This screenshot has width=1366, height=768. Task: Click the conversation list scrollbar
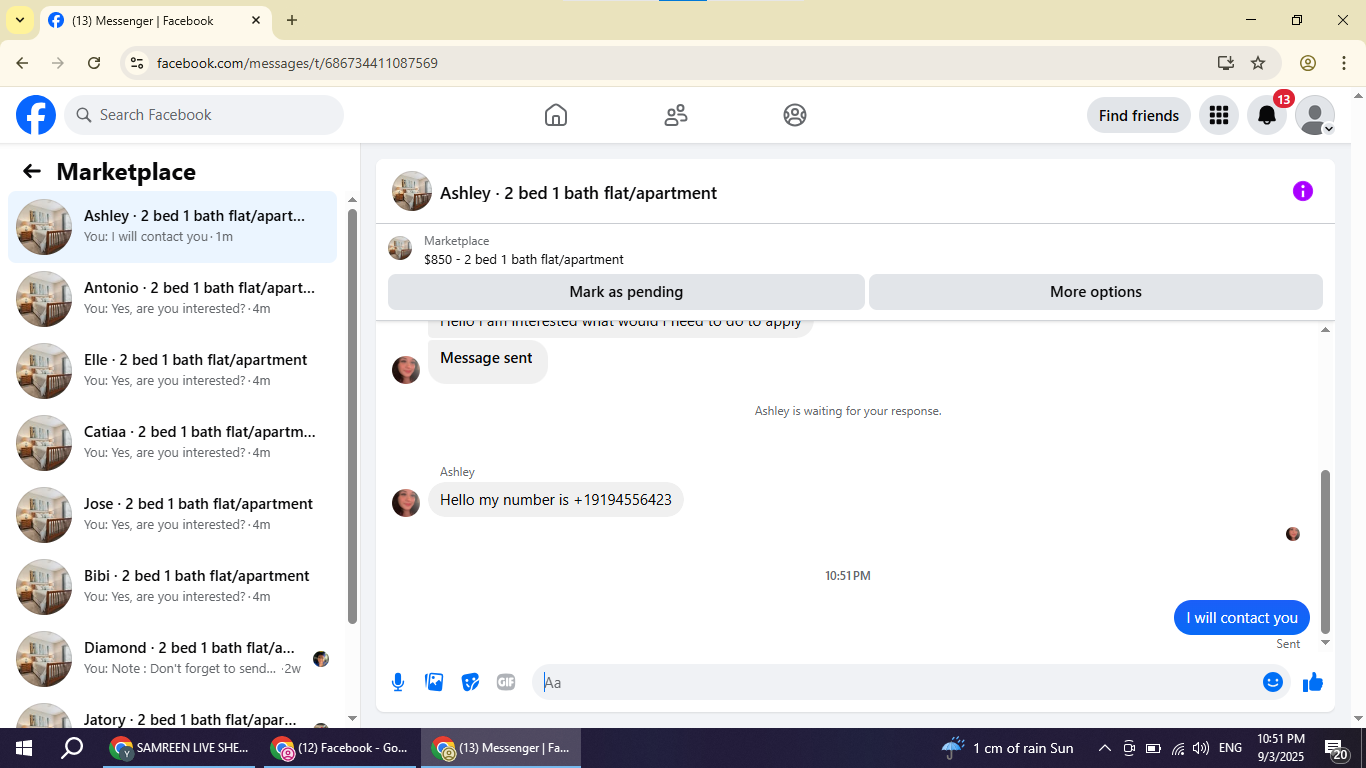pos(352,416)
